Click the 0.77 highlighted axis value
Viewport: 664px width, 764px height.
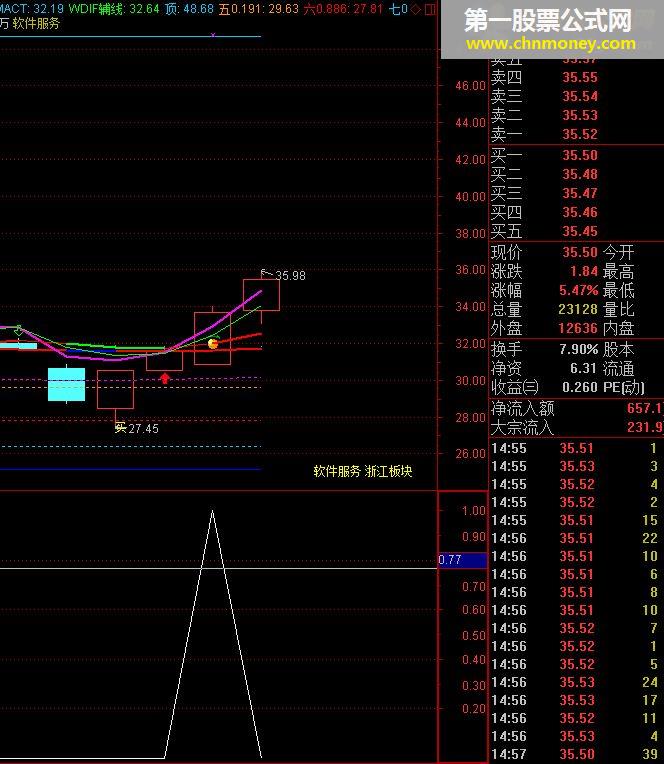point(462,560)
